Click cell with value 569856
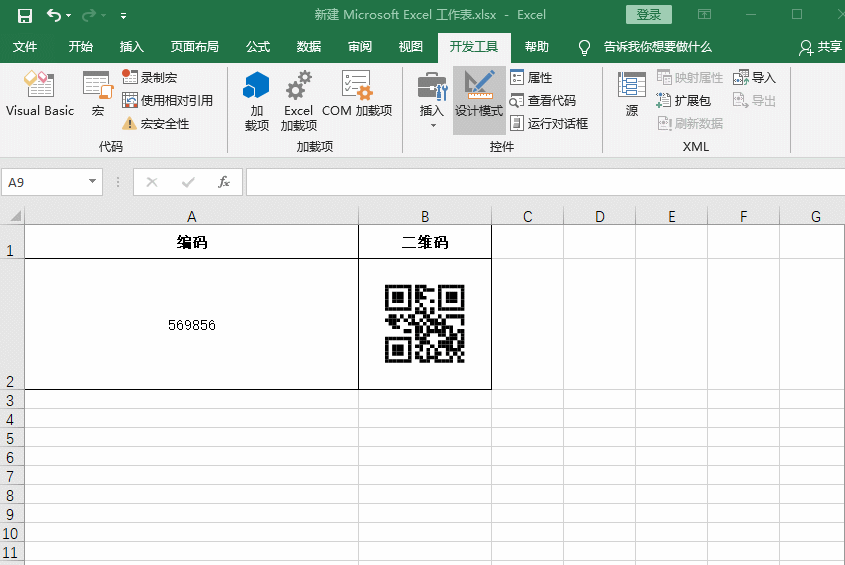This screenshot has width=845, height=565. pos(191,325)
